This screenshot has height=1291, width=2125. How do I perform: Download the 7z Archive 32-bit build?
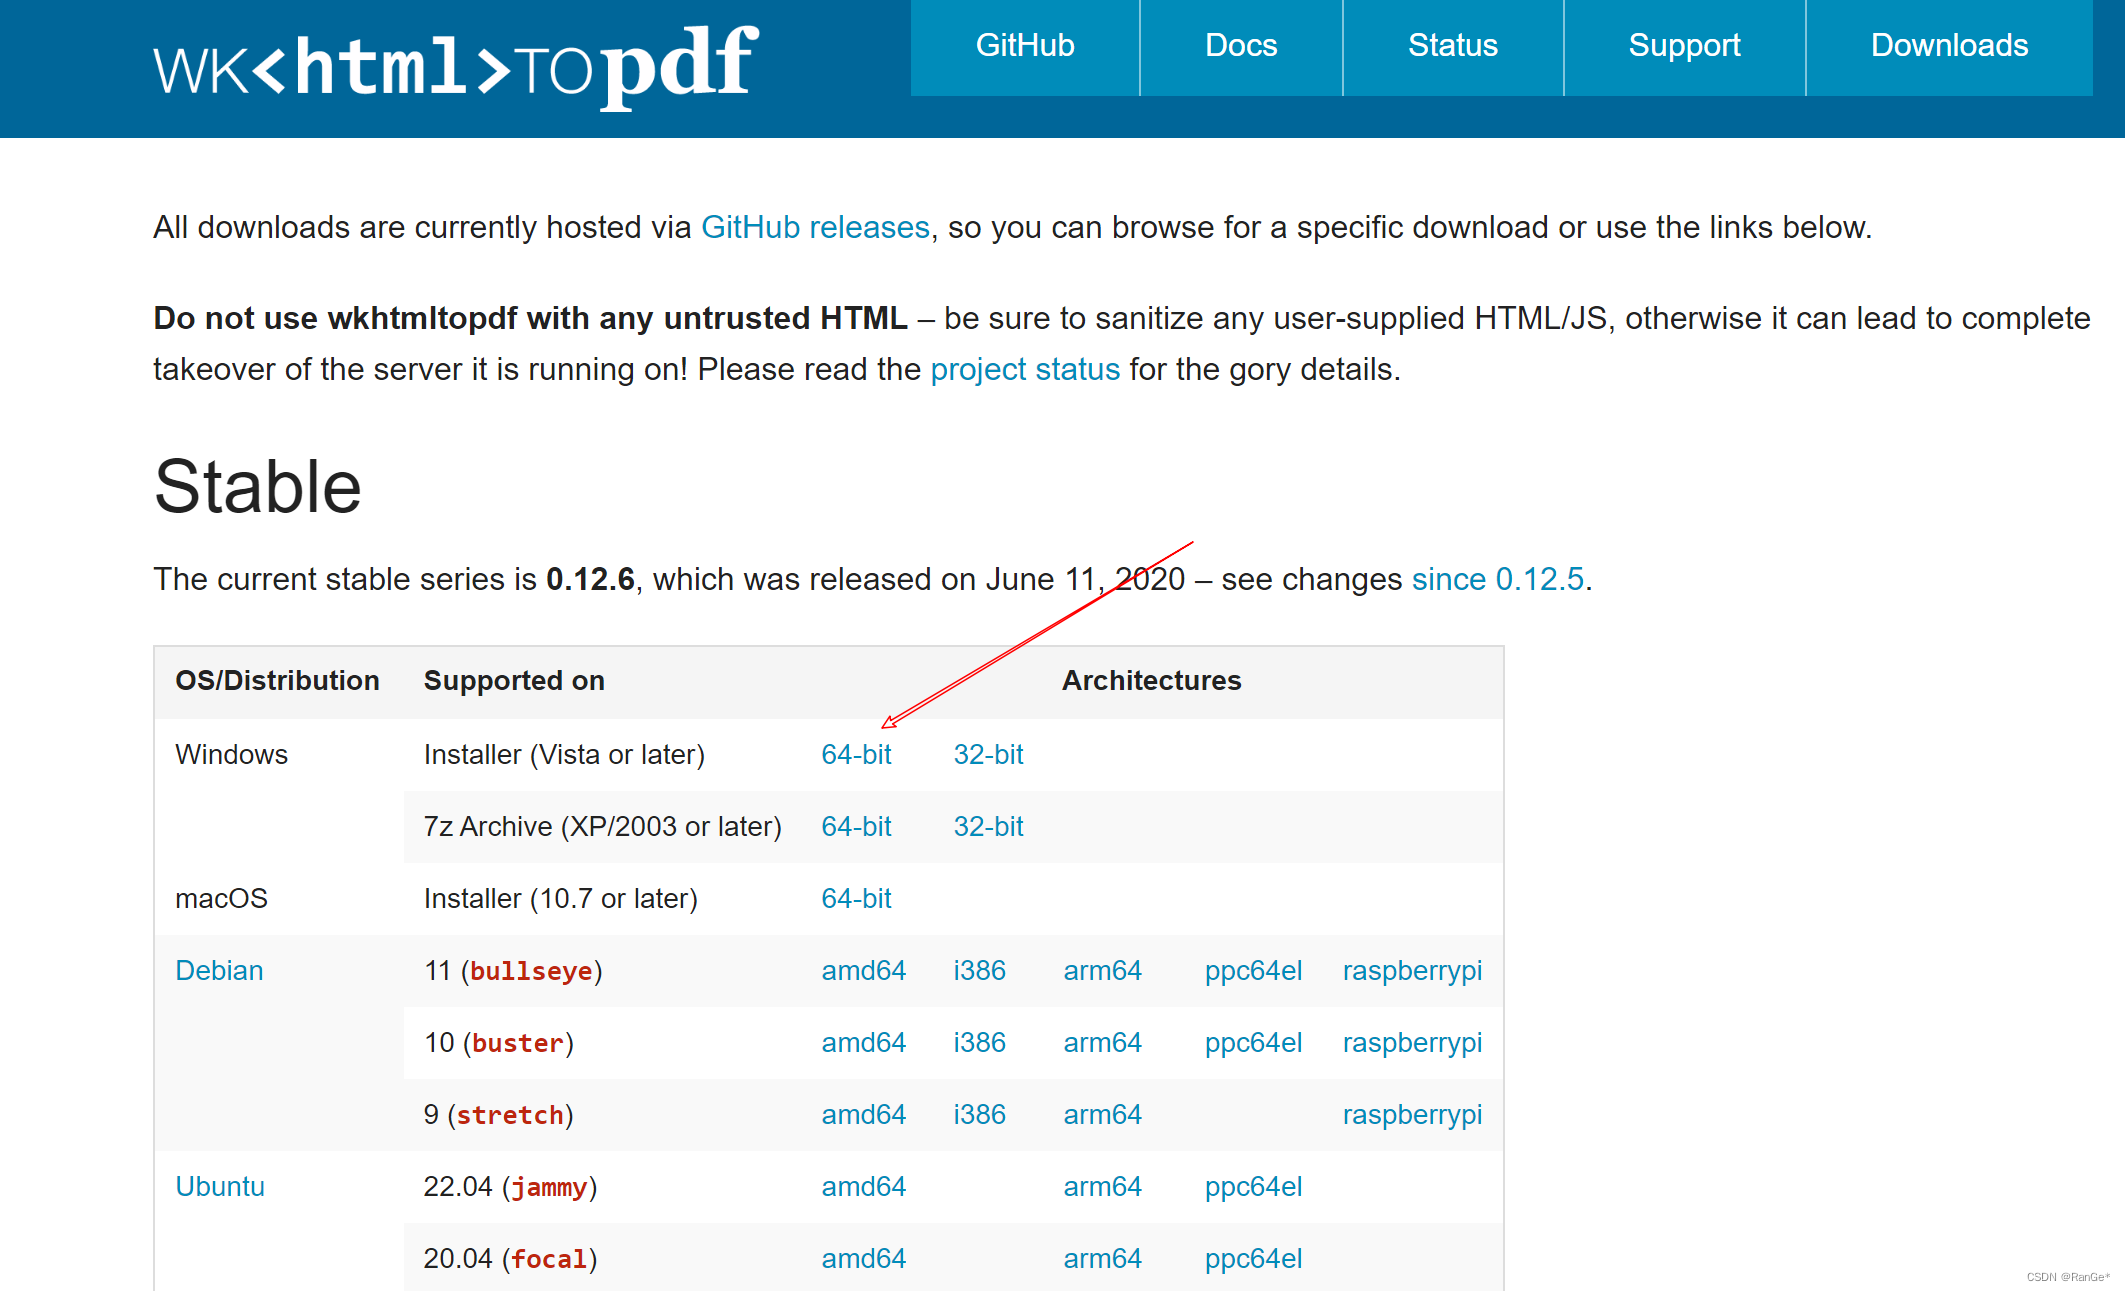click(987, 827)
